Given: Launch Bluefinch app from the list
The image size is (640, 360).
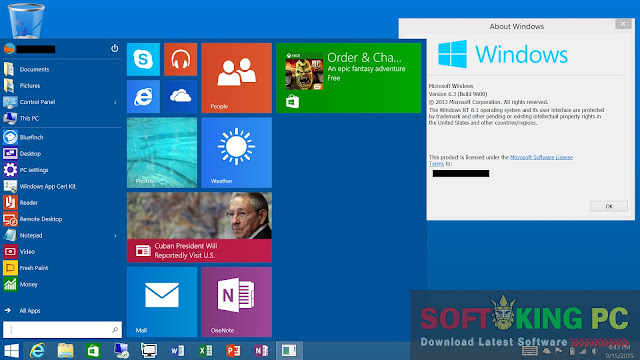Looking at the screenshot, I should coord(62,137).
